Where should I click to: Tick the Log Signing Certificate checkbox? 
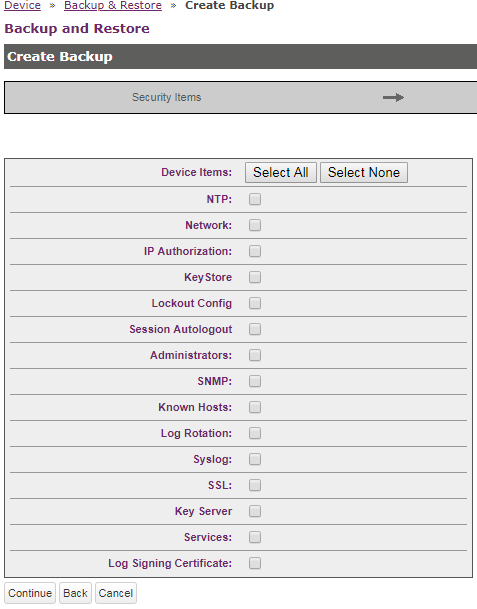click(255, 564)
